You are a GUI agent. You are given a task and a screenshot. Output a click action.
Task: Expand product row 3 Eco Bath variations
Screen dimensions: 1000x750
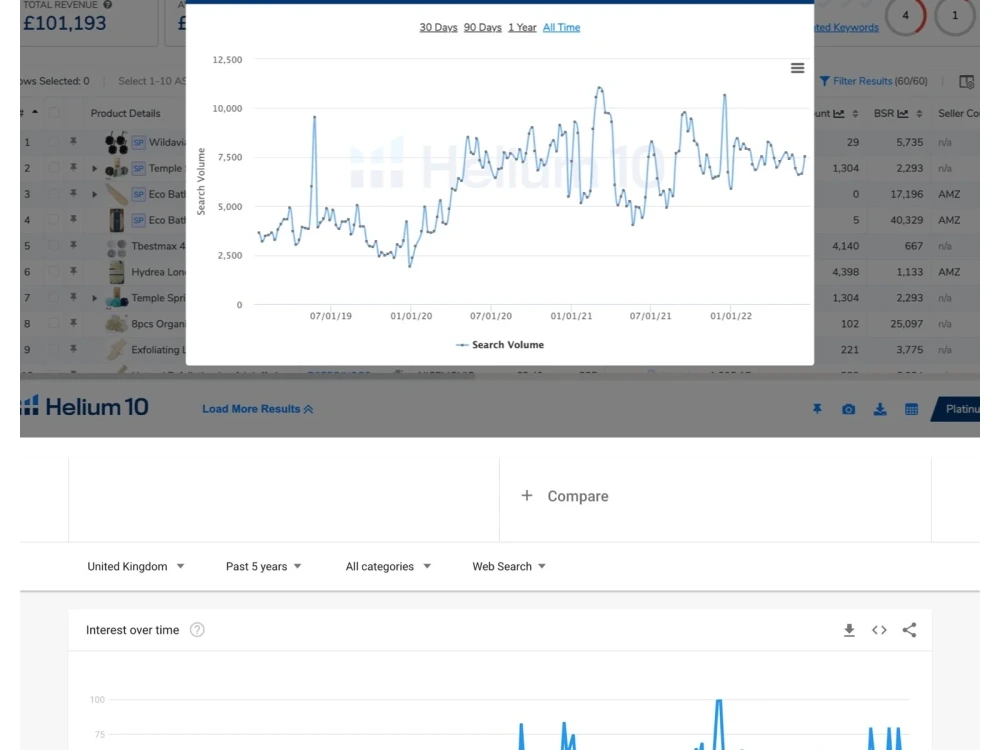(94, 194)
